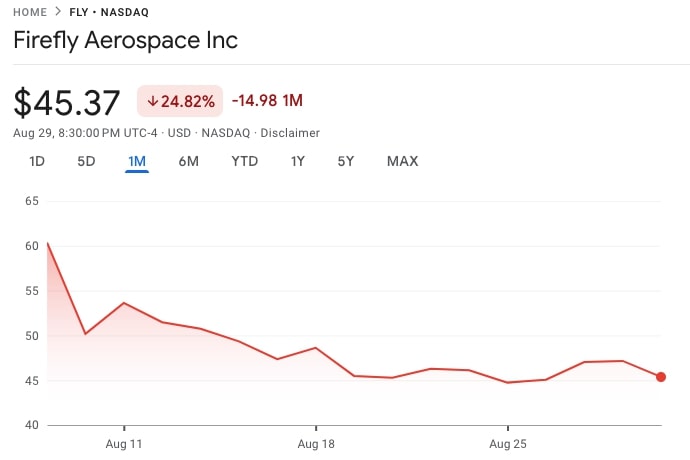Go to the HOME breadcrumb link
The width and height of the screenshot is (690, 460).
point(30,12)
